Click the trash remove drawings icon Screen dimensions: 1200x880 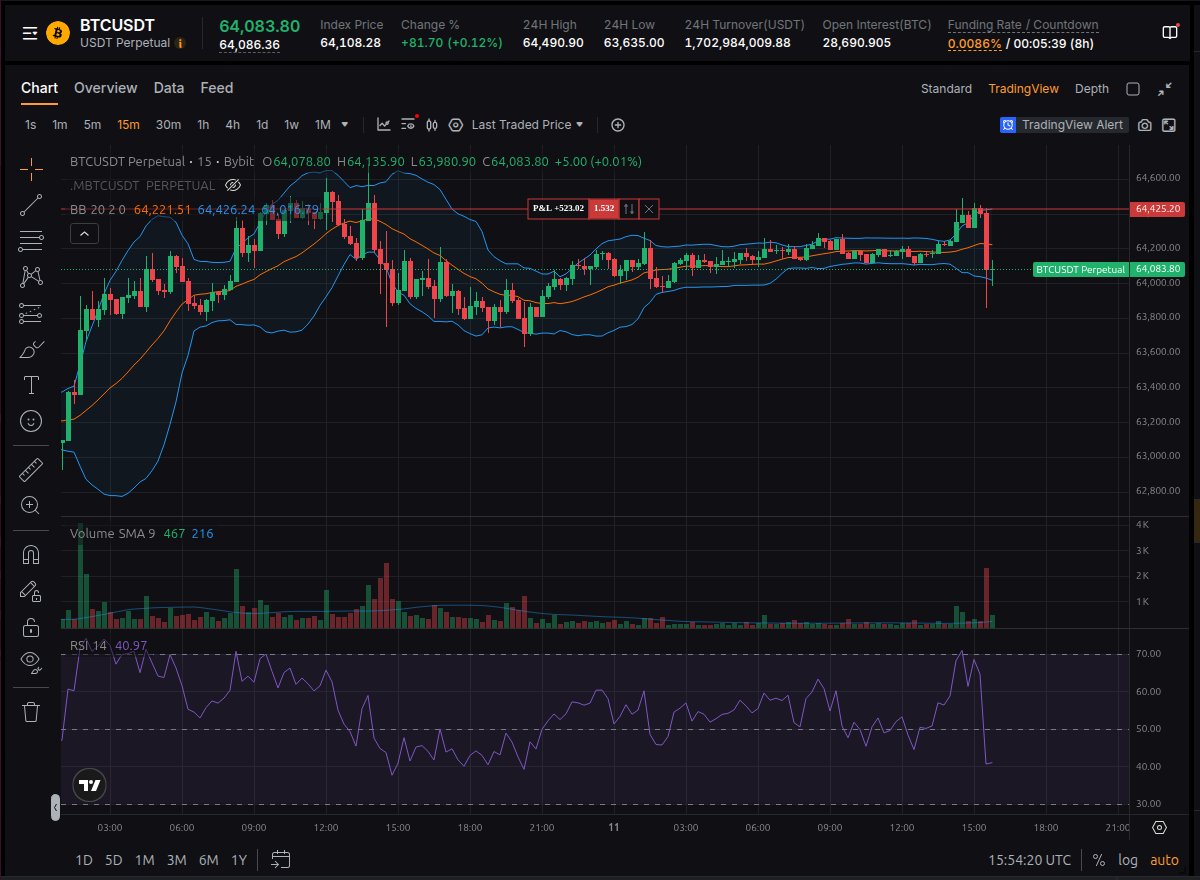pos(31,712)
